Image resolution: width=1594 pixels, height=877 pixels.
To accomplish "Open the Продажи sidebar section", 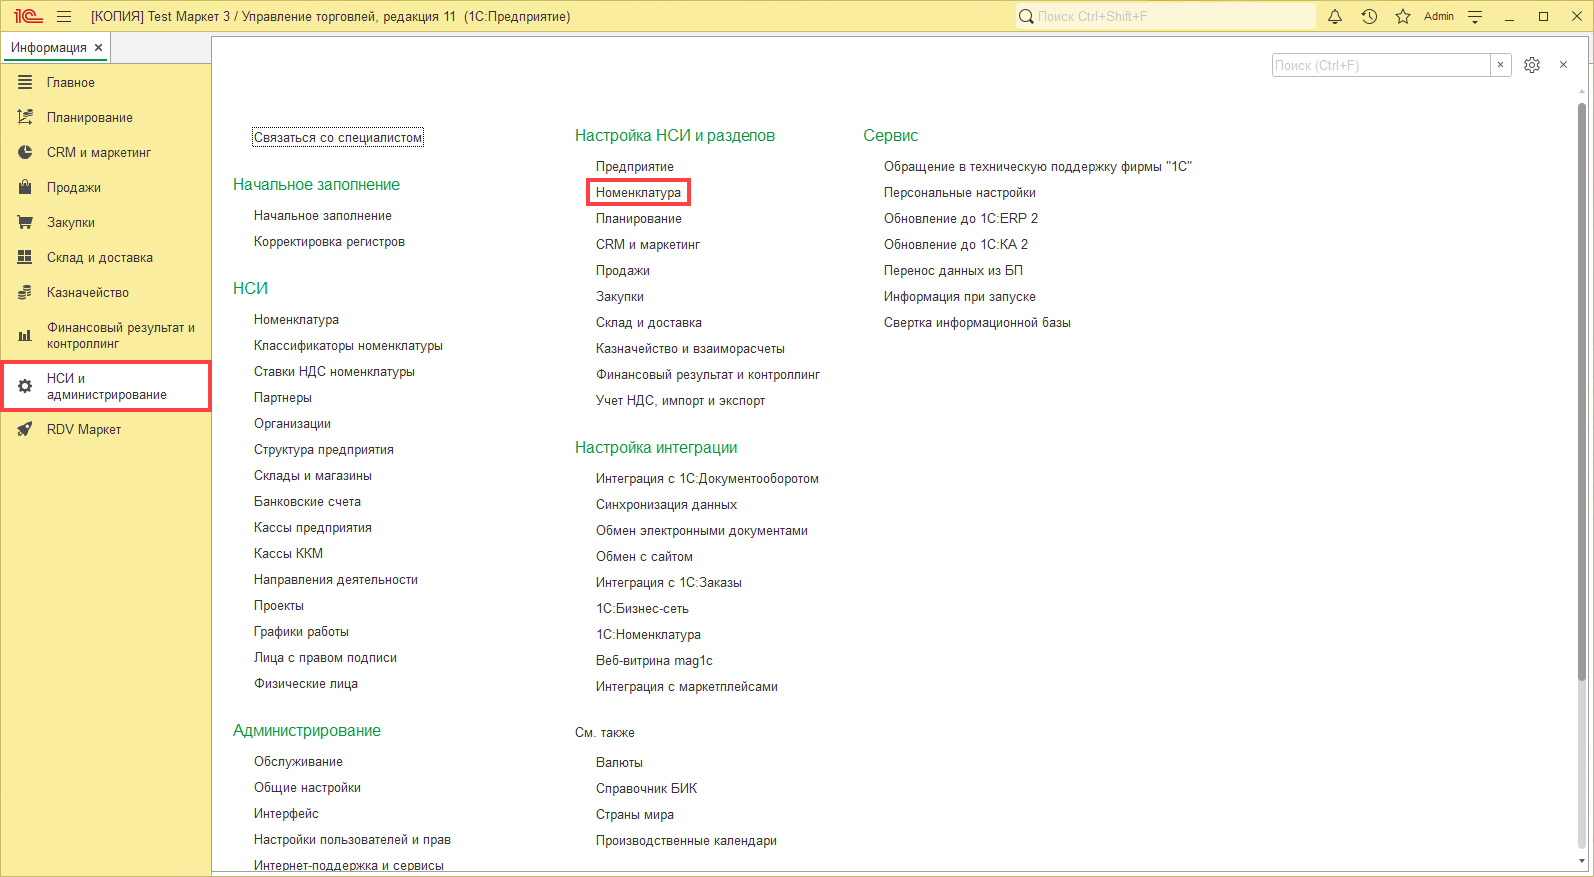I will [x=73, y=188].
